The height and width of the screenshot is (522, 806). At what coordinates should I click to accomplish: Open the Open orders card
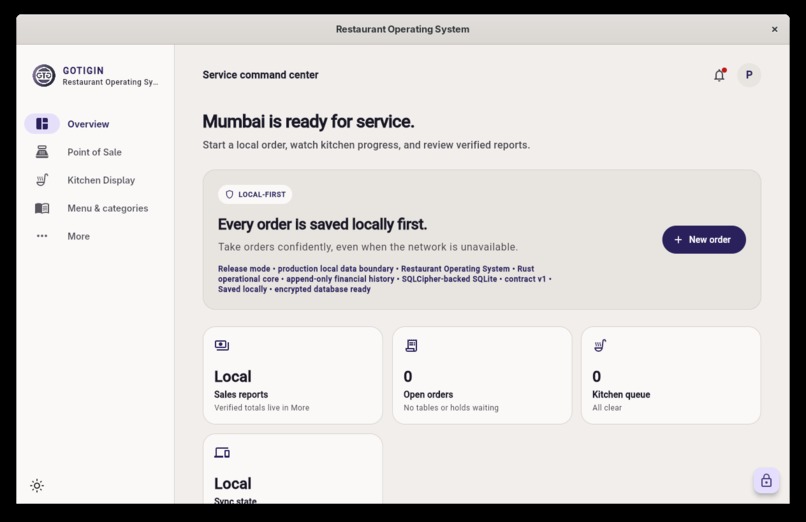pyautogui.click(x=482, y=376)
